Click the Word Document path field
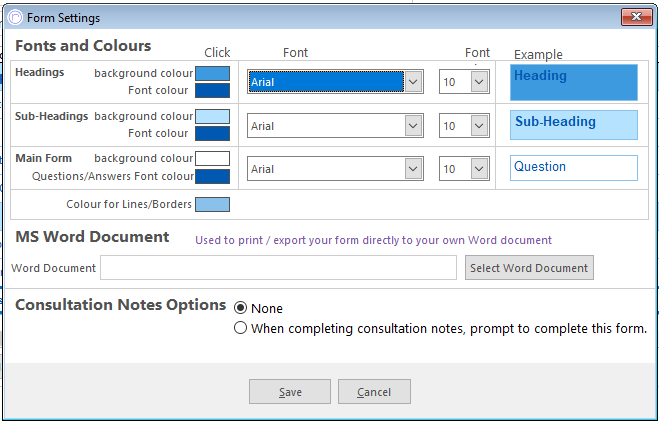 (278, 267)
